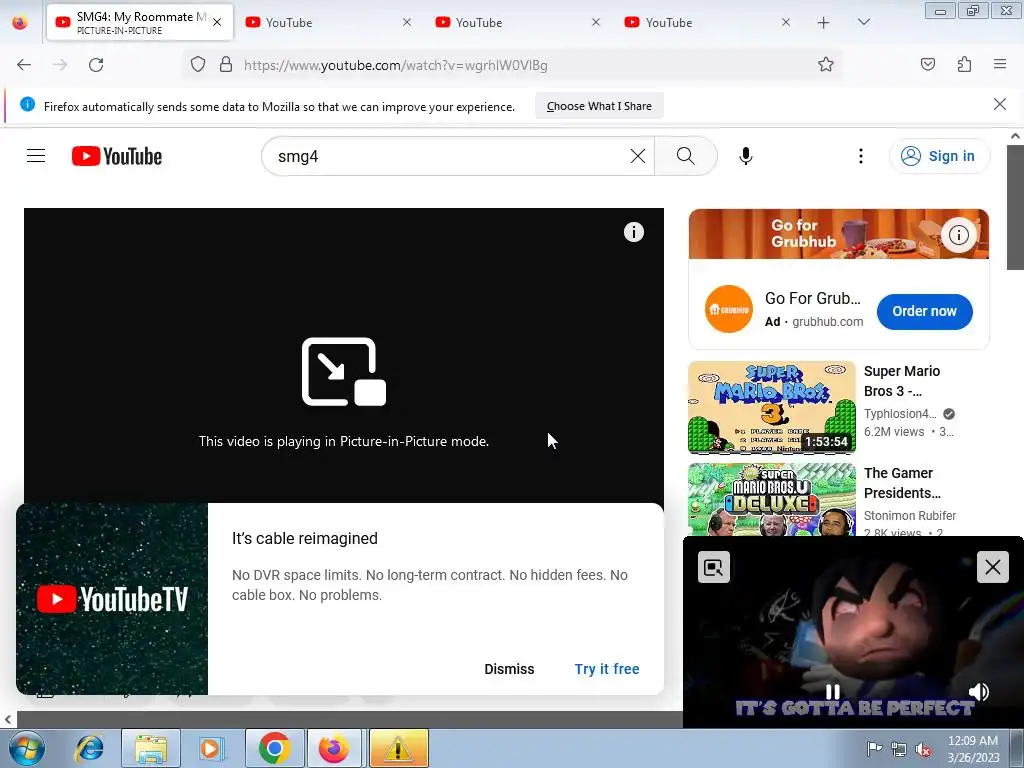
Task: Open tracking protection shield panel
Action: [x=198, y=64]
